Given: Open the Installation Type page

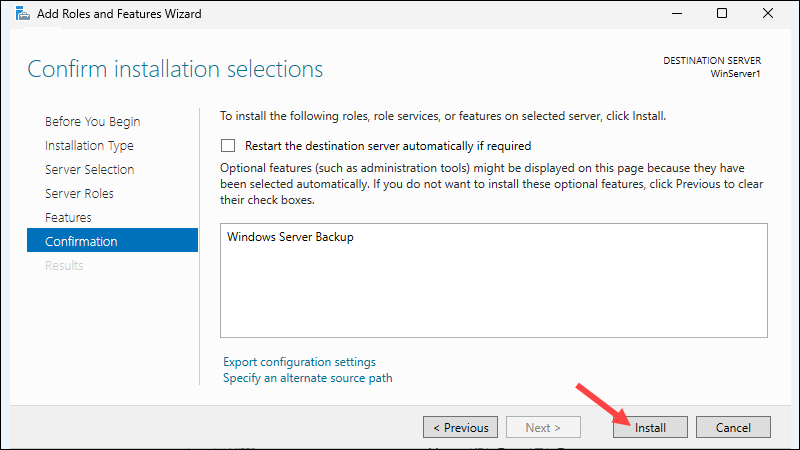Looking at the screenshot, I should [x=89, y=146].
